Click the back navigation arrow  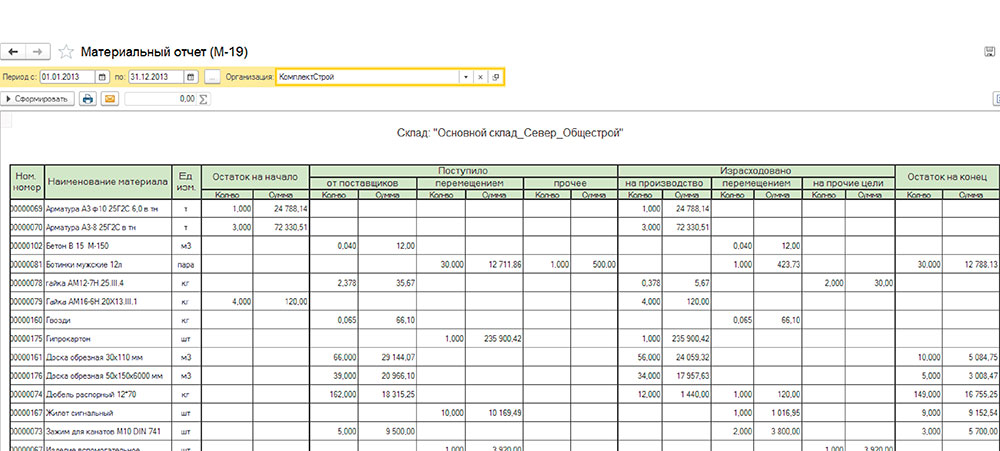coord(14,51)
